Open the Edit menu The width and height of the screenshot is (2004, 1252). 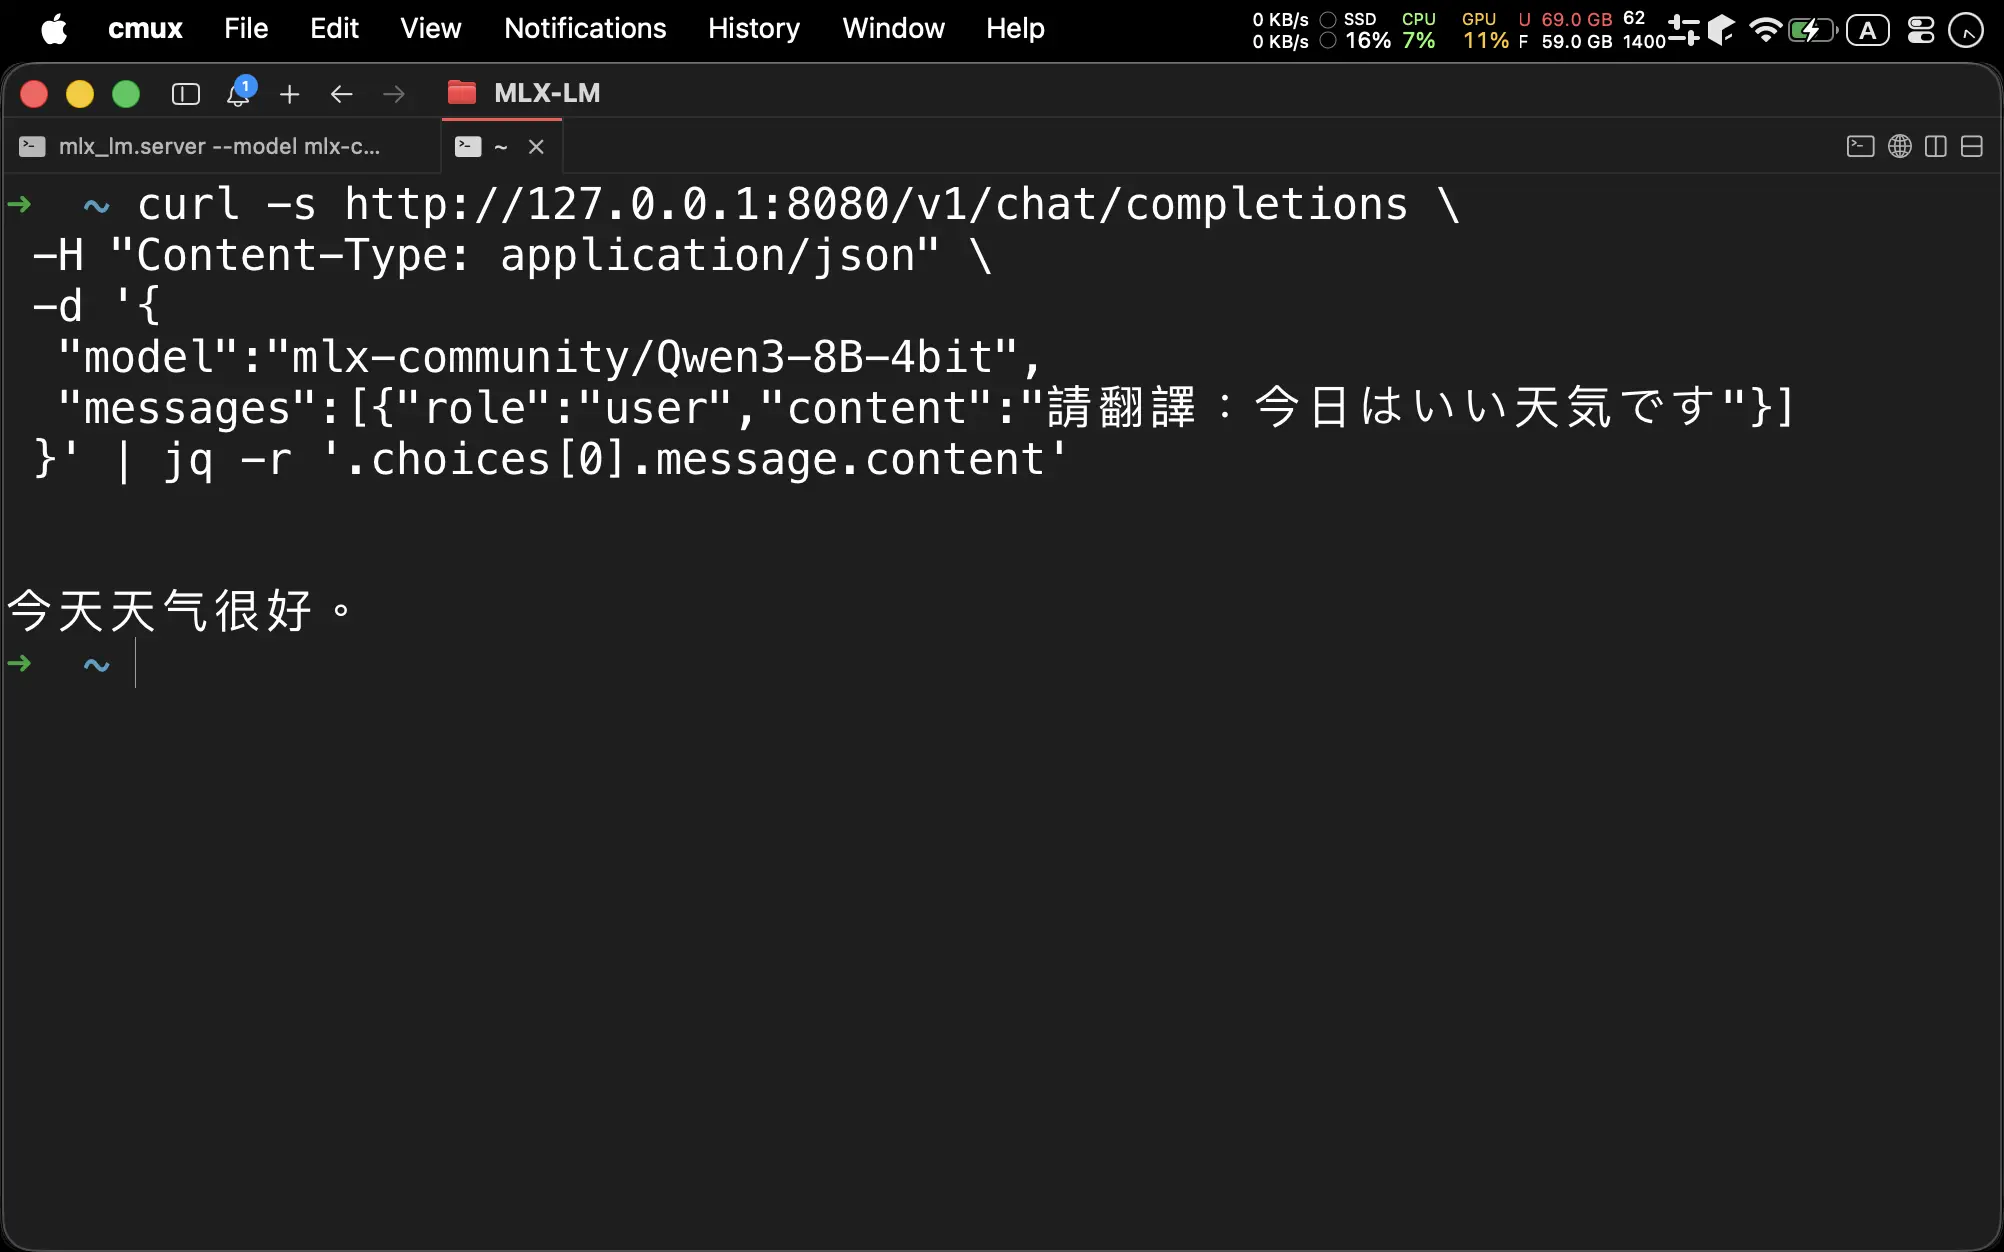coord(334,29)
